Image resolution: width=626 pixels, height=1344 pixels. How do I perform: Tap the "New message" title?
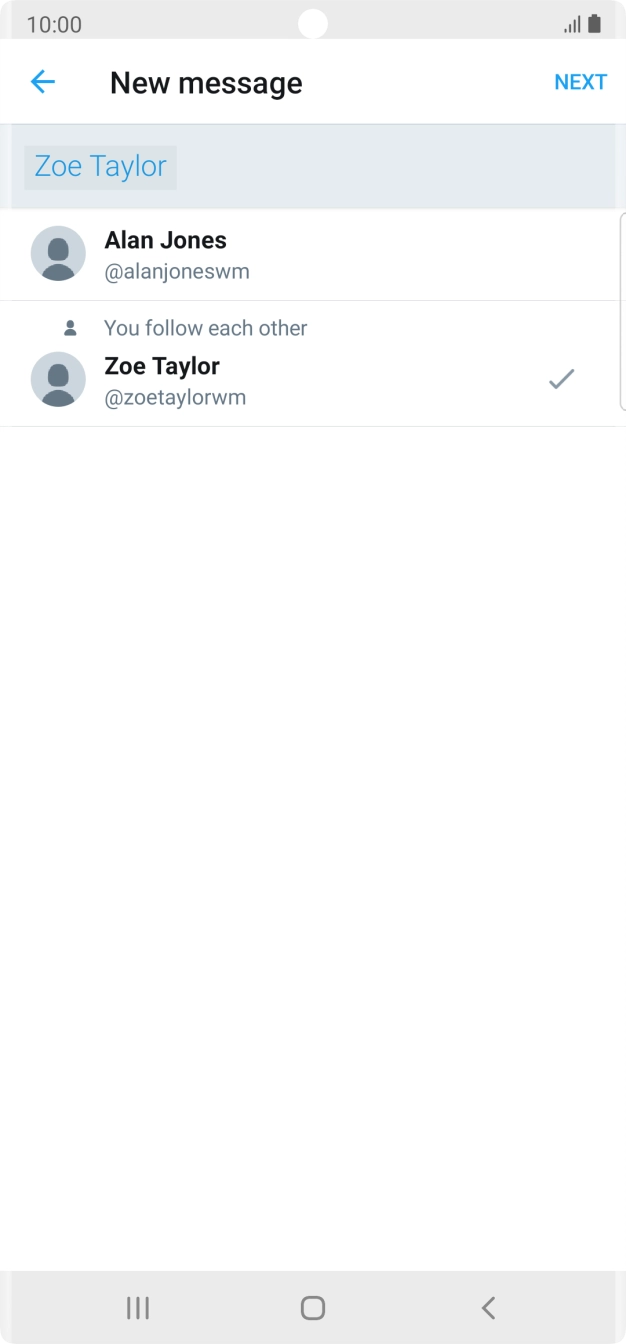point(206,83)
